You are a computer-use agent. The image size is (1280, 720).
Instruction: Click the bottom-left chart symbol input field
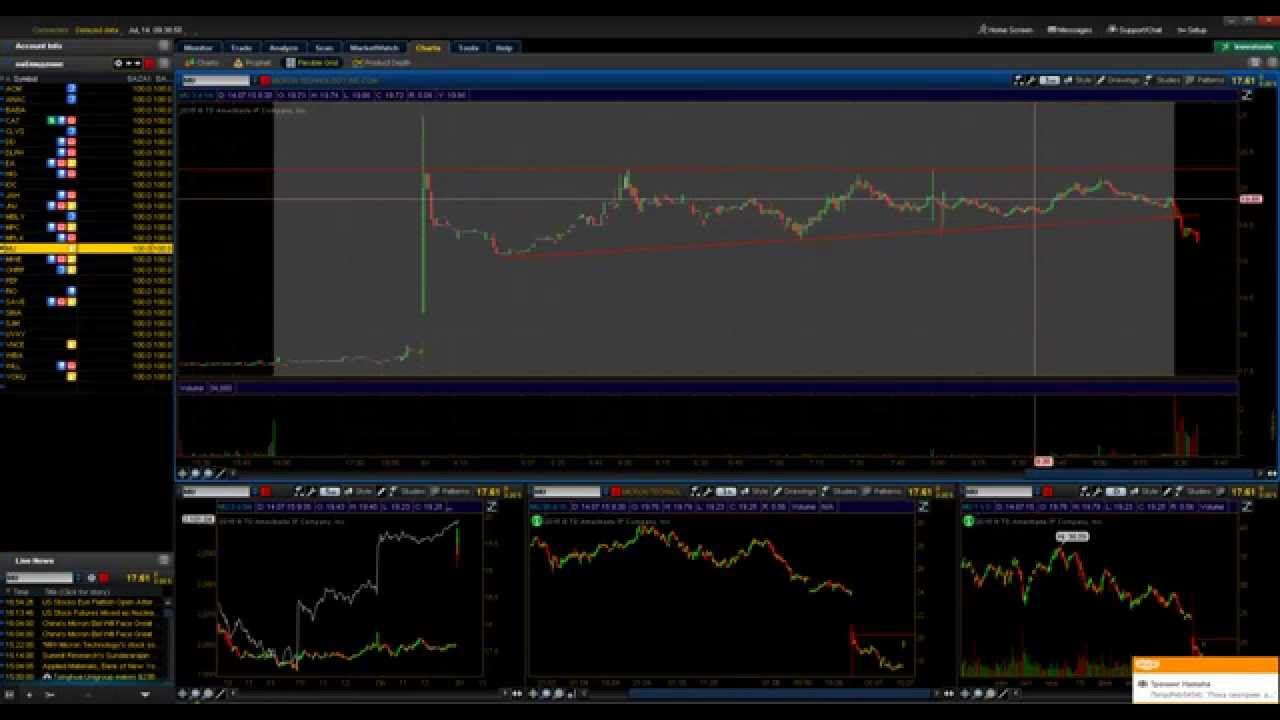(215, 492)
